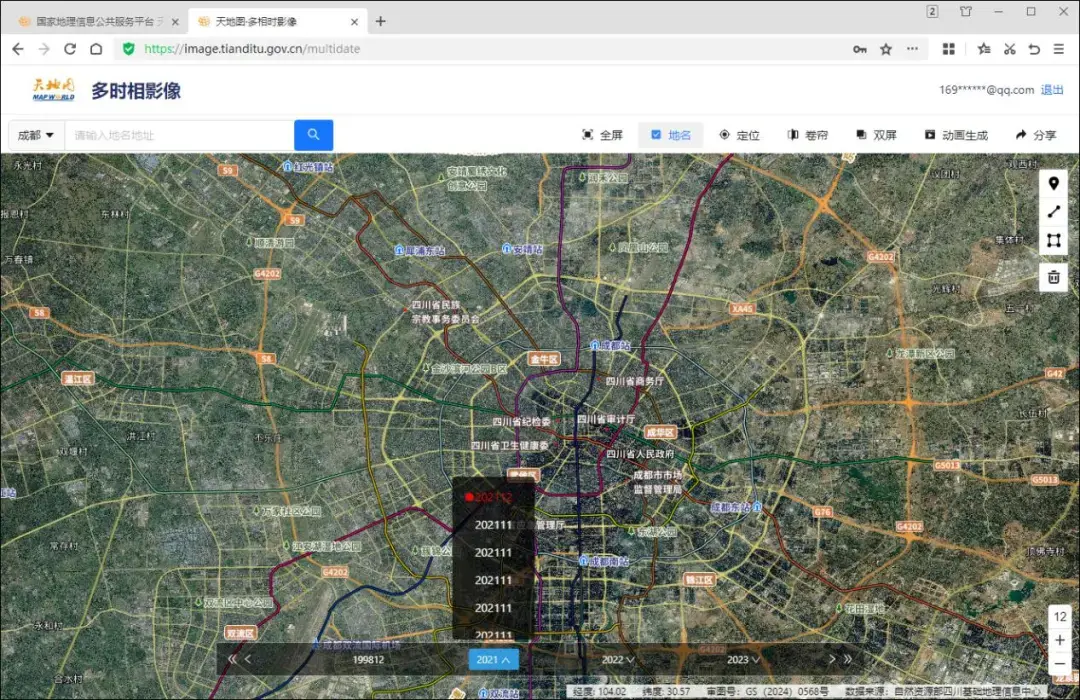The image size is (1080, 700).
Task: Click the 四川省人民政府 map label
Action: click(639, 454)
